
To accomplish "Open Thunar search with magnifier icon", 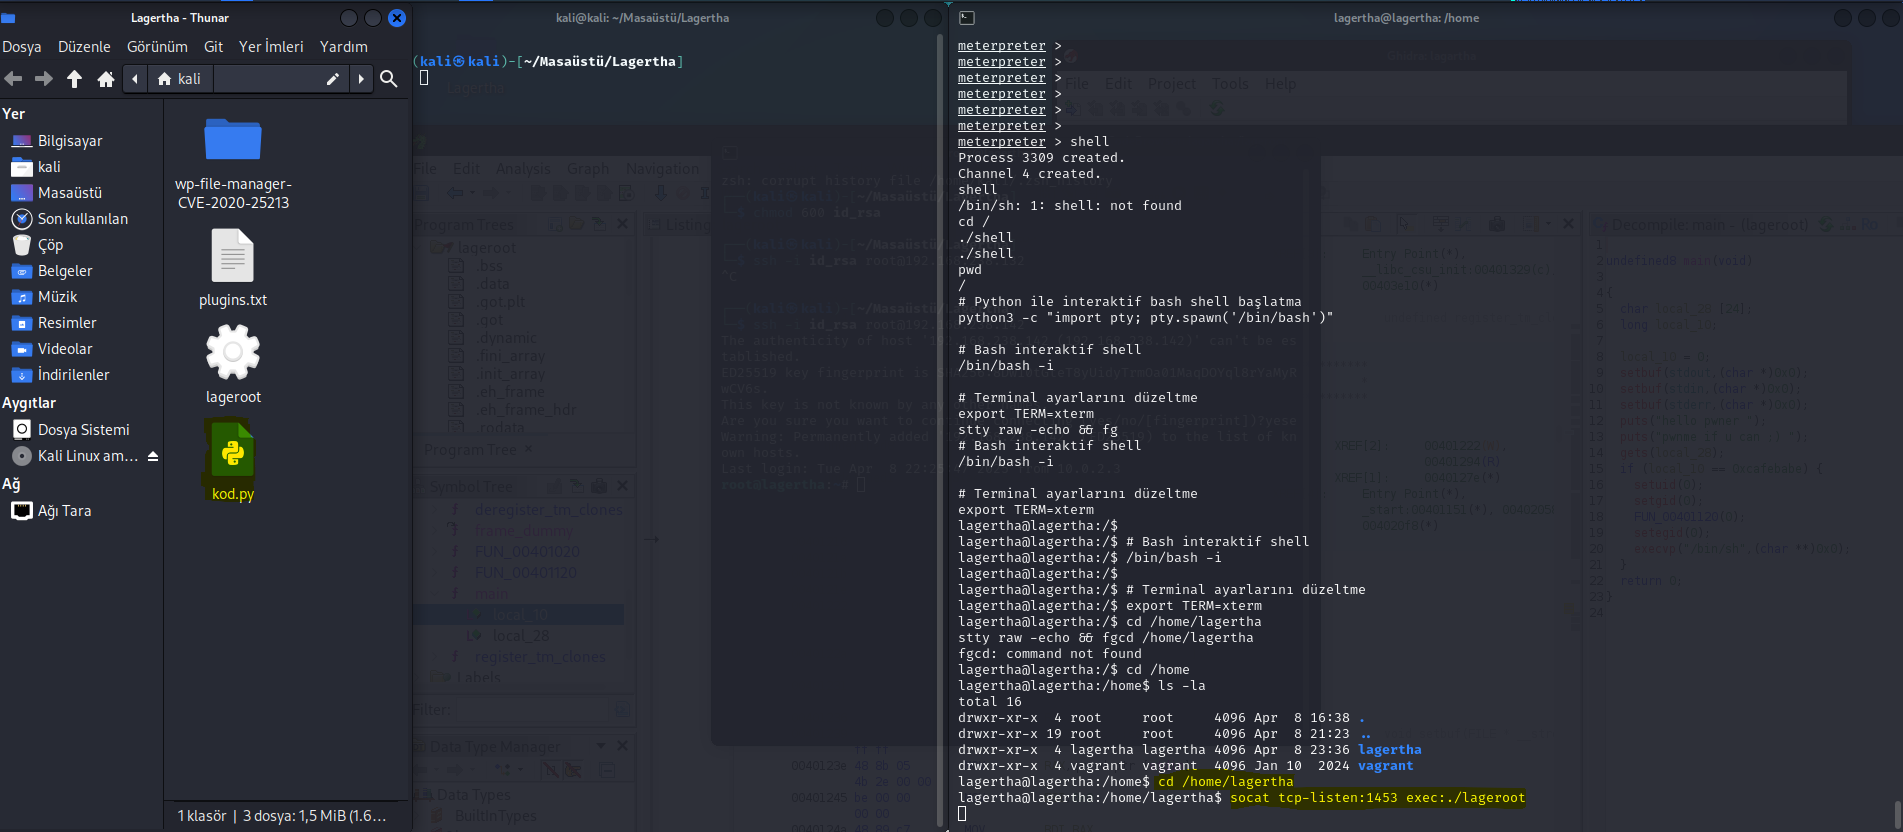I will click(x=389, y=79).
